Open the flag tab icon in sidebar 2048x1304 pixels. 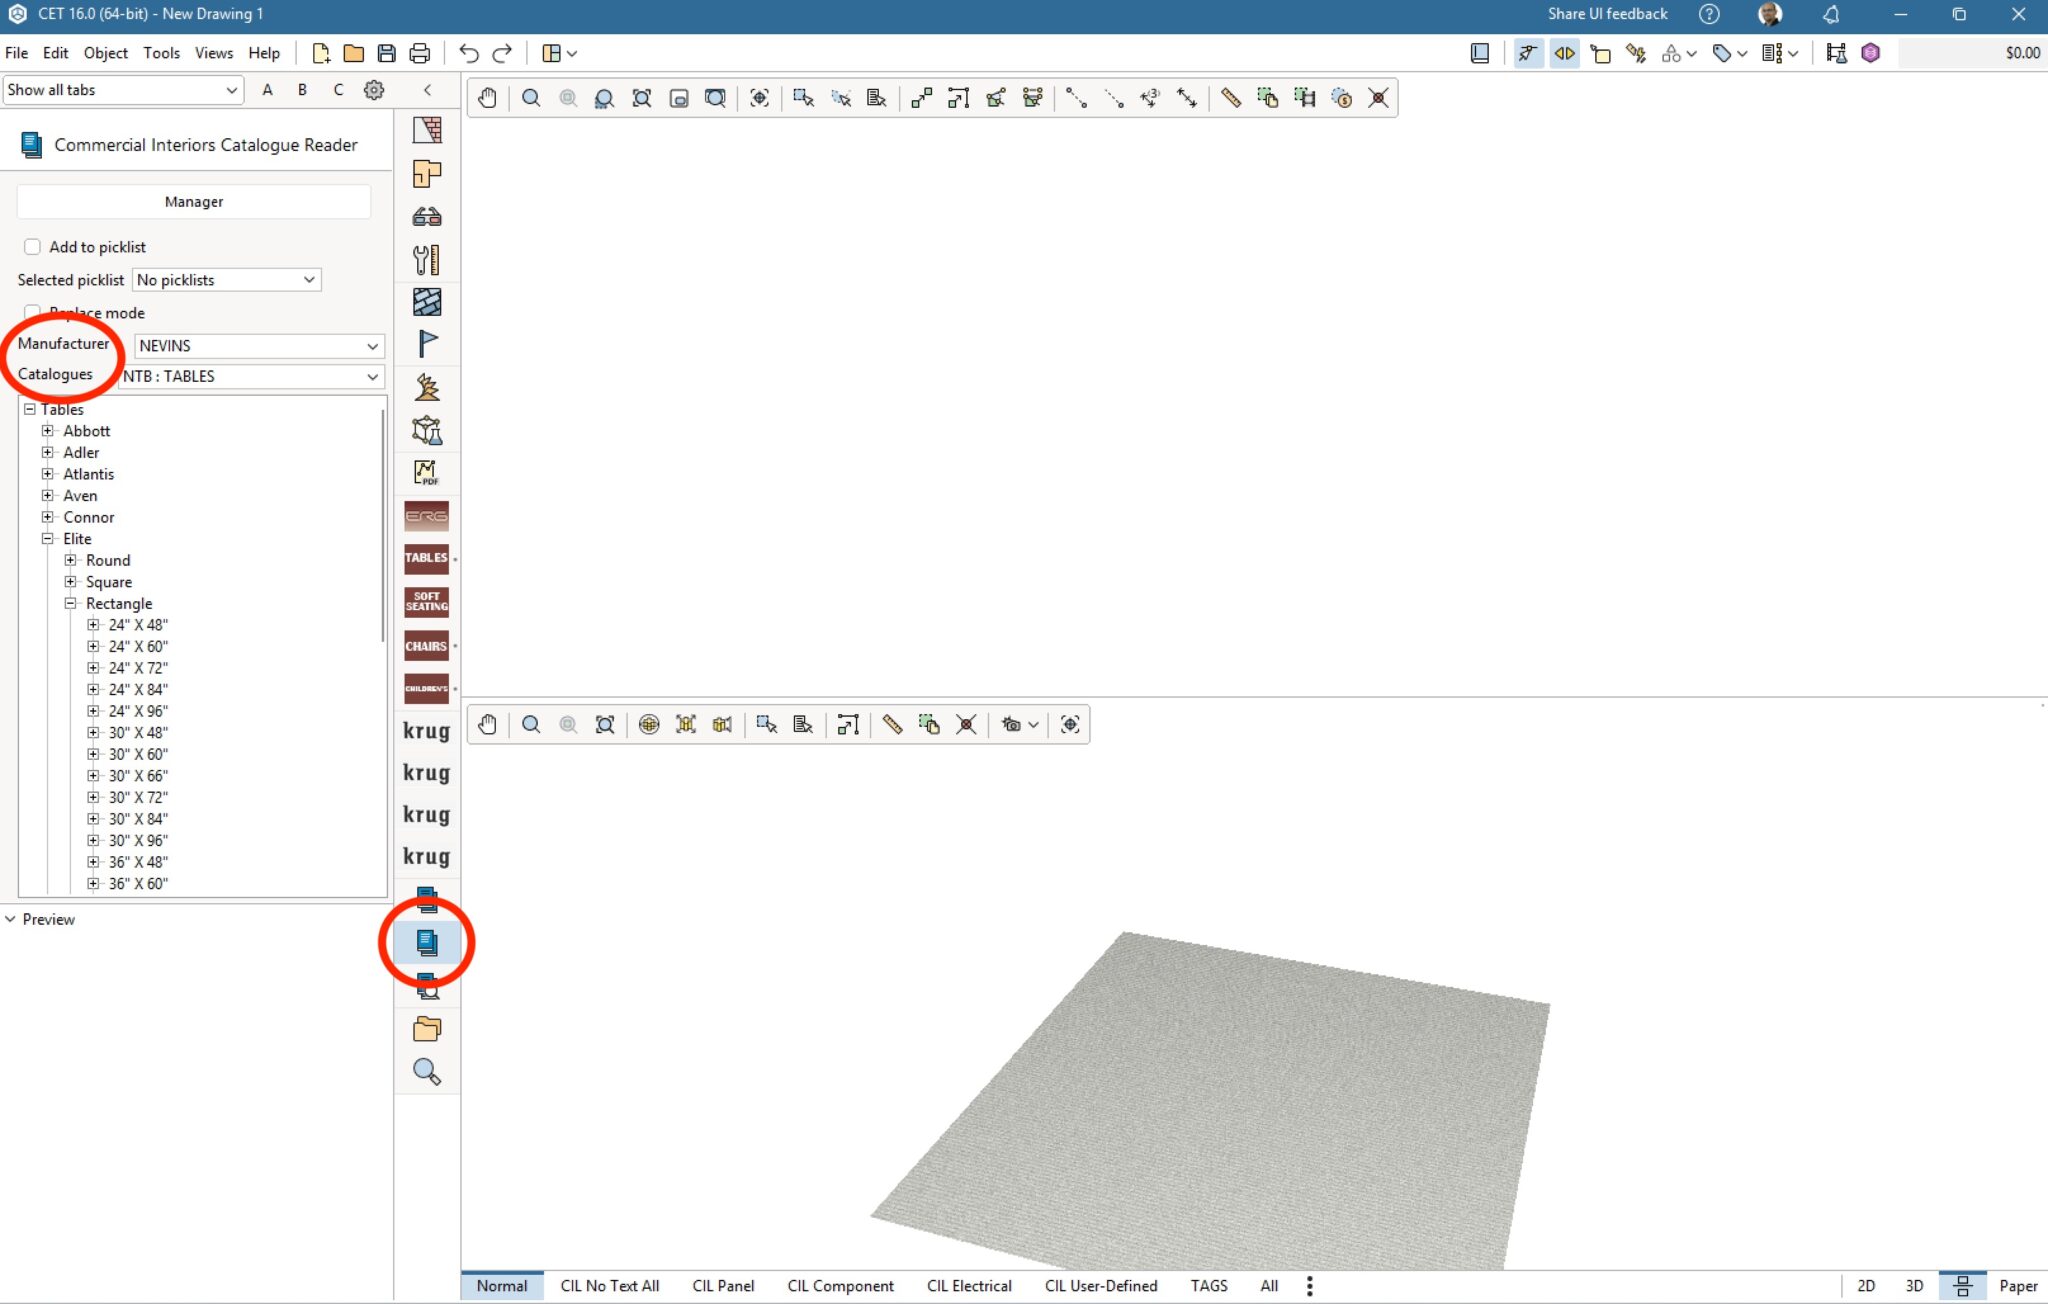coord(427,344)
